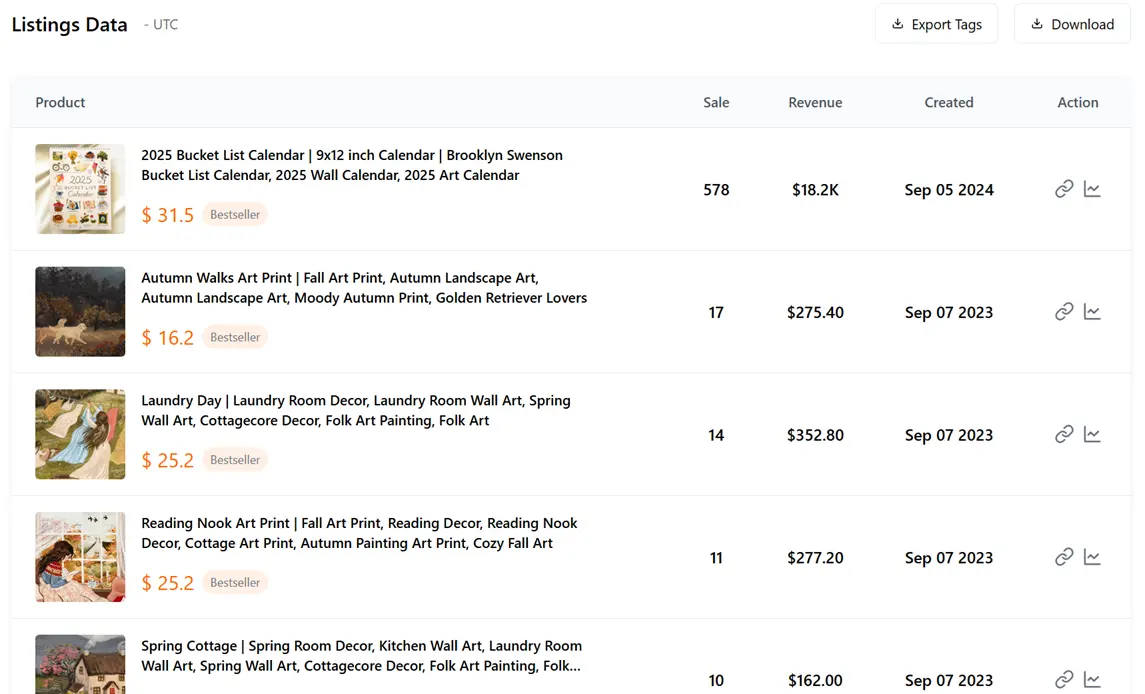Viewport: 1145px width, 694px height.
Task: Click Bestseller badge on Laundry Day
Action: pos(235,460)
